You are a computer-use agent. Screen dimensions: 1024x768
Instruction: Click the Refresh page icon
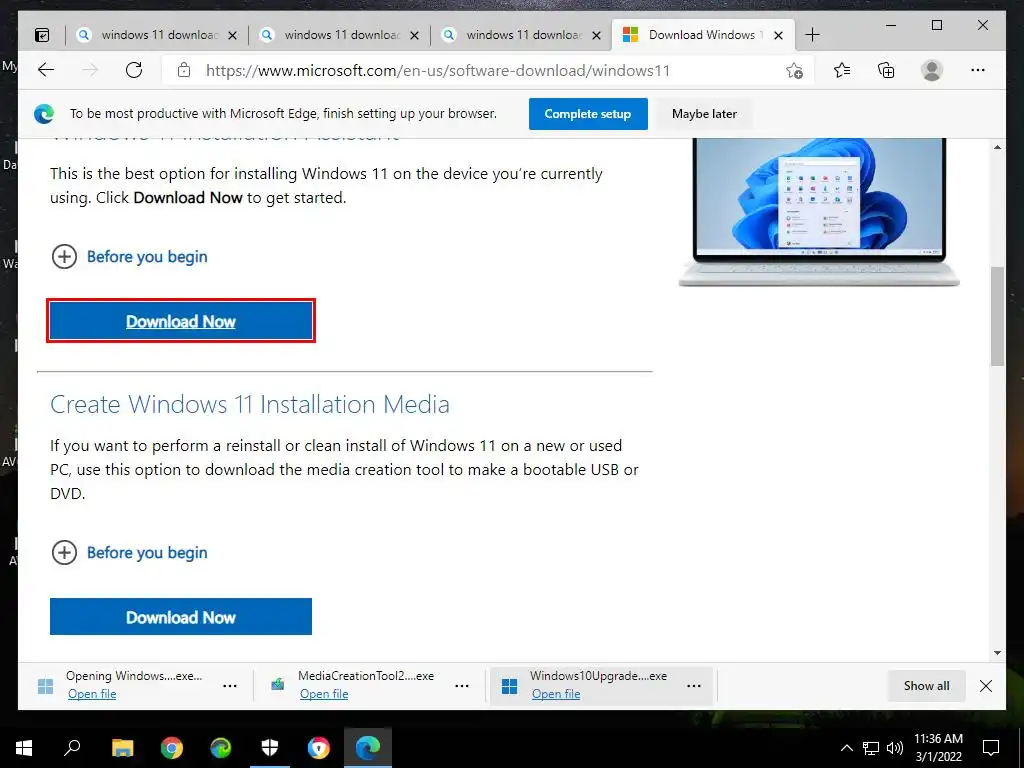pos(134,70)
